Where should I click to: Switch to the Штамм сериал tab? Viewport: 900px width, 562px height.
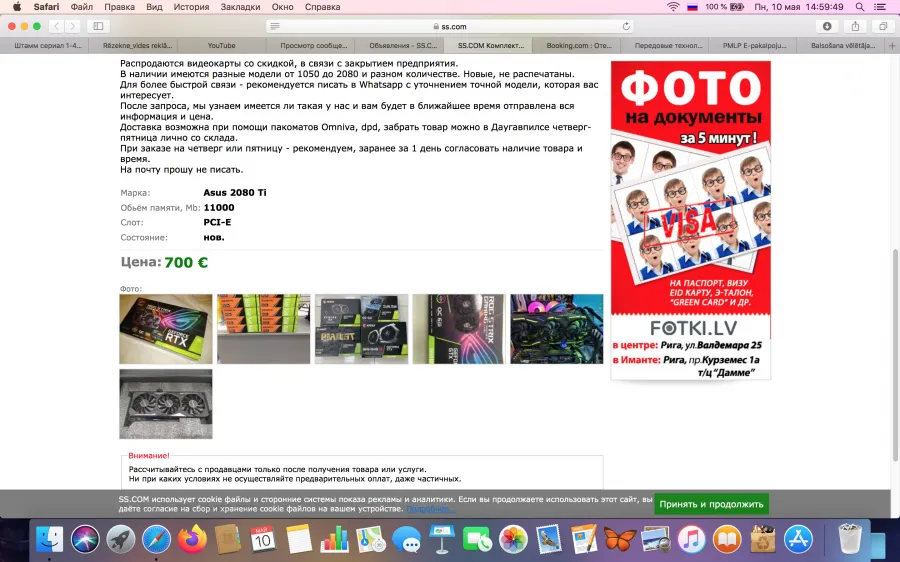pos(45,45)
